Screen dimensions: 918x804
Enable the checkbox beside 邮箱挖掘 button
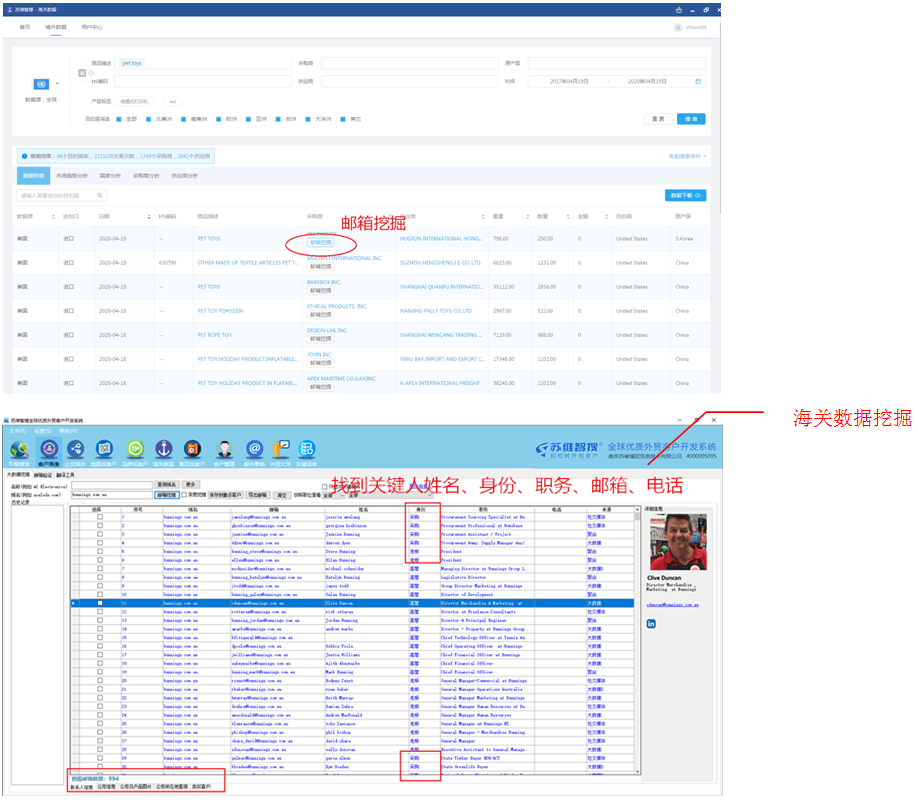[183, 494]
